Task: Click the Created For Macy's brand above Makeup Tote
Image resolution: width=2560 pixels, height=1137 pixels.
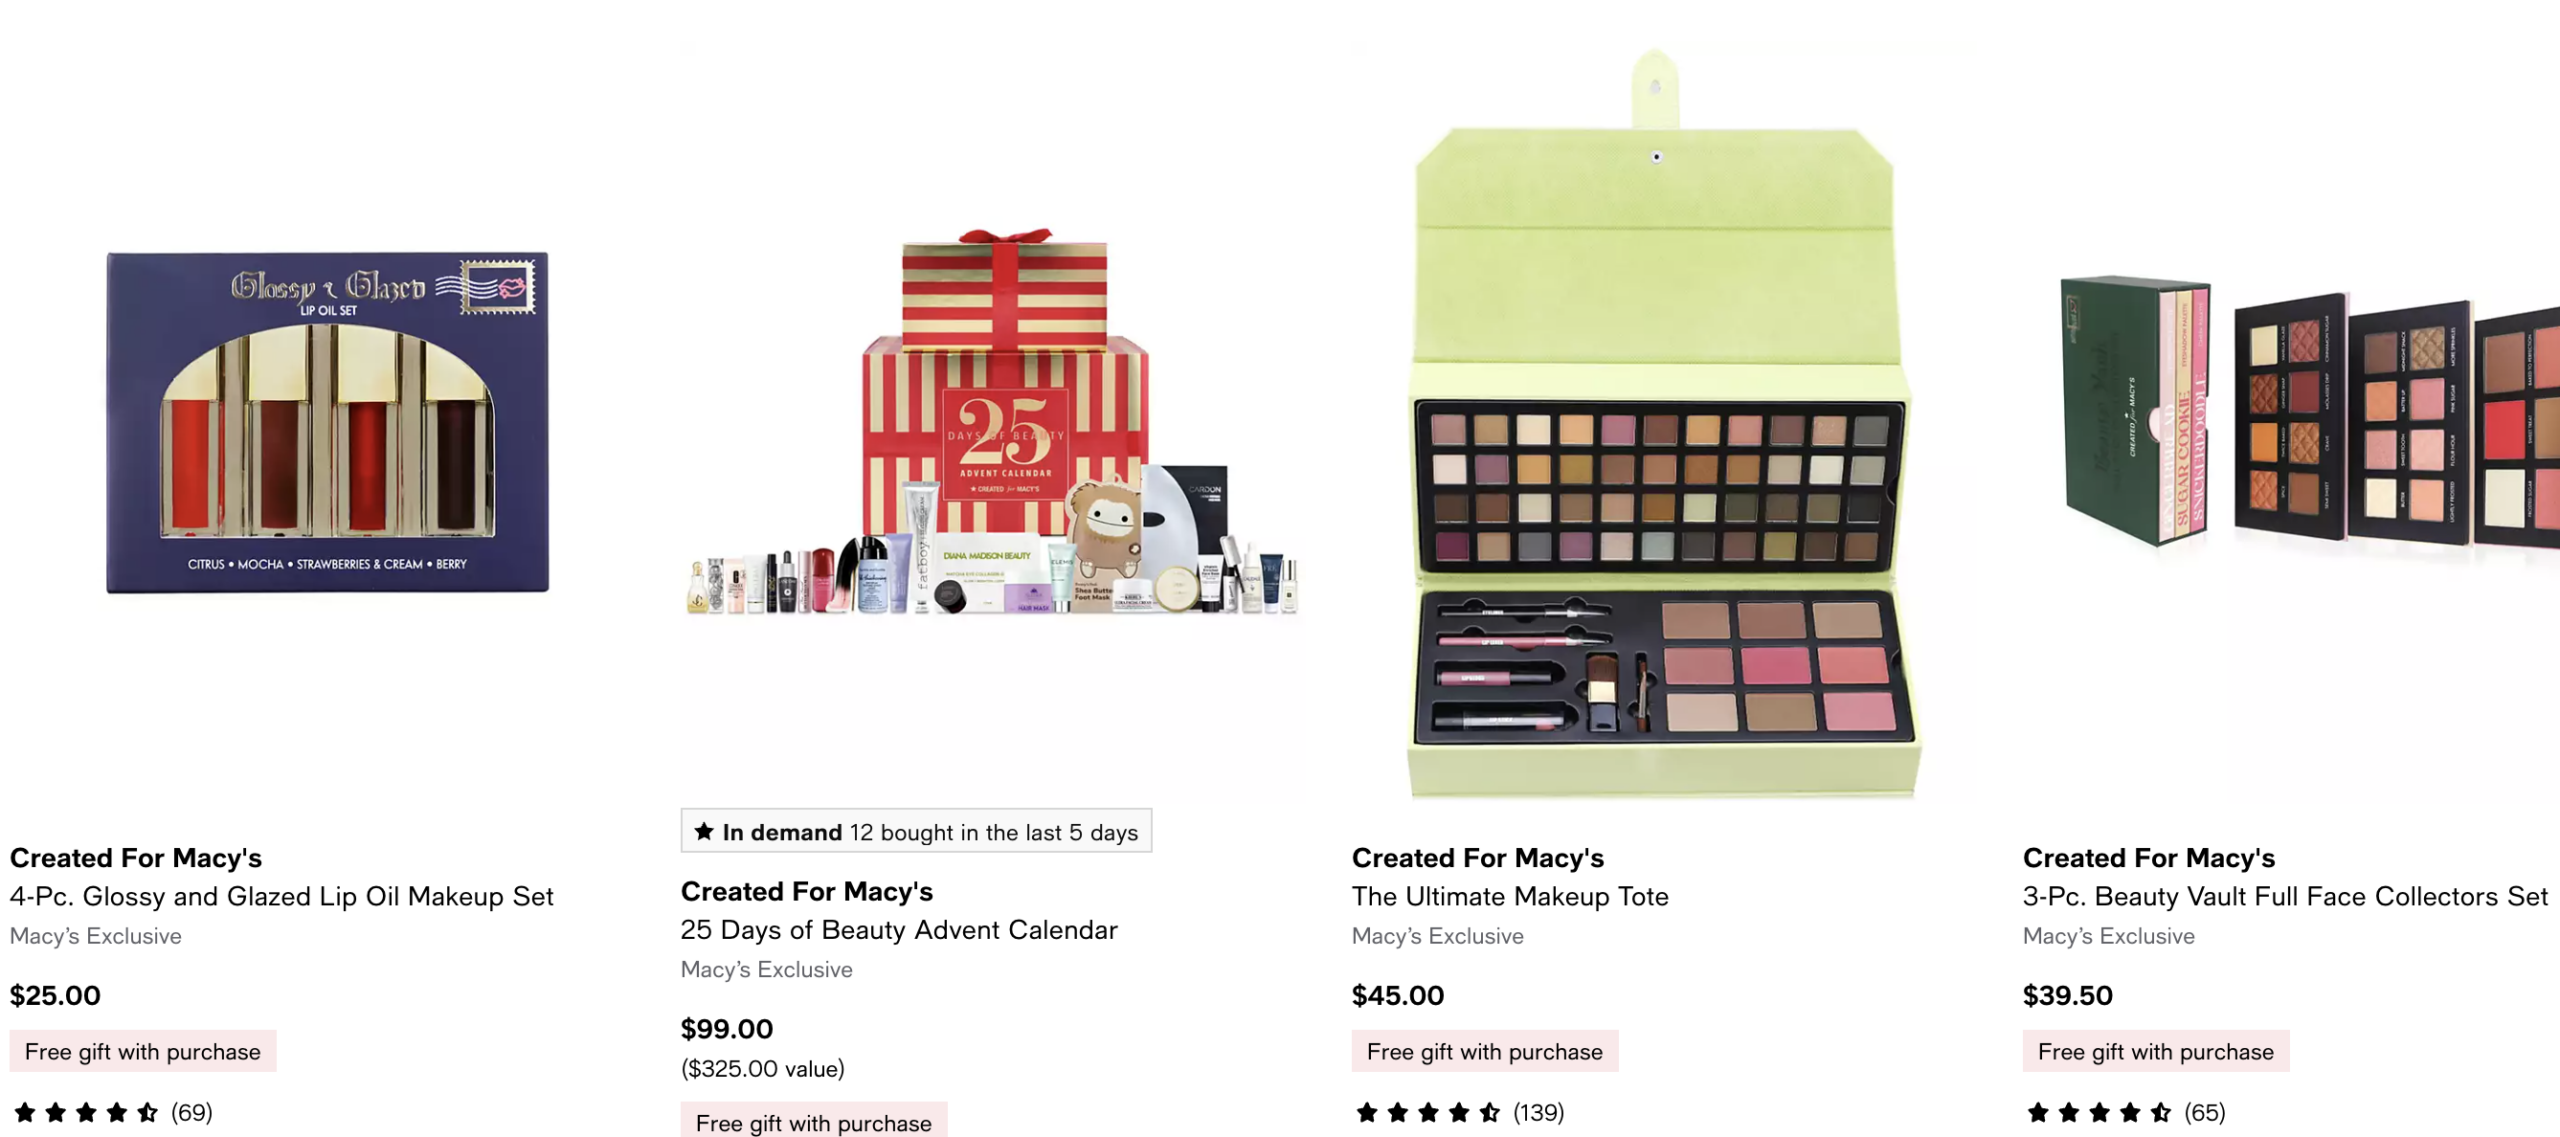Action: click(x=1478, y=858)
